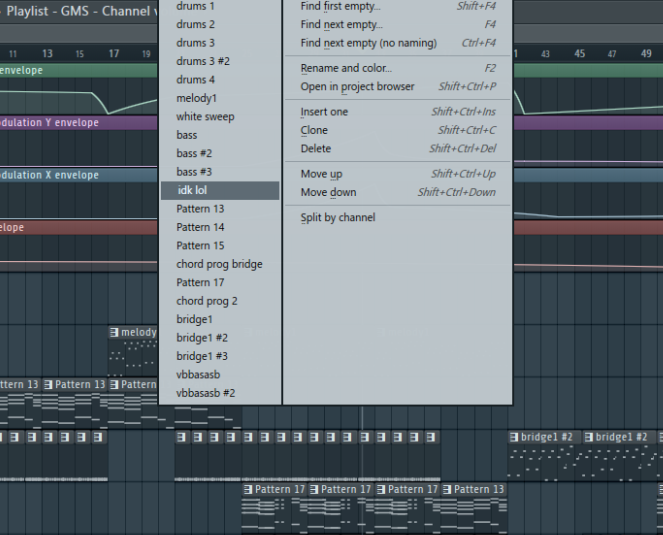This screenshot has height=535, width=663.
Task: Select the bridge1 #3 pattern
Action: (x=220, y=356)
